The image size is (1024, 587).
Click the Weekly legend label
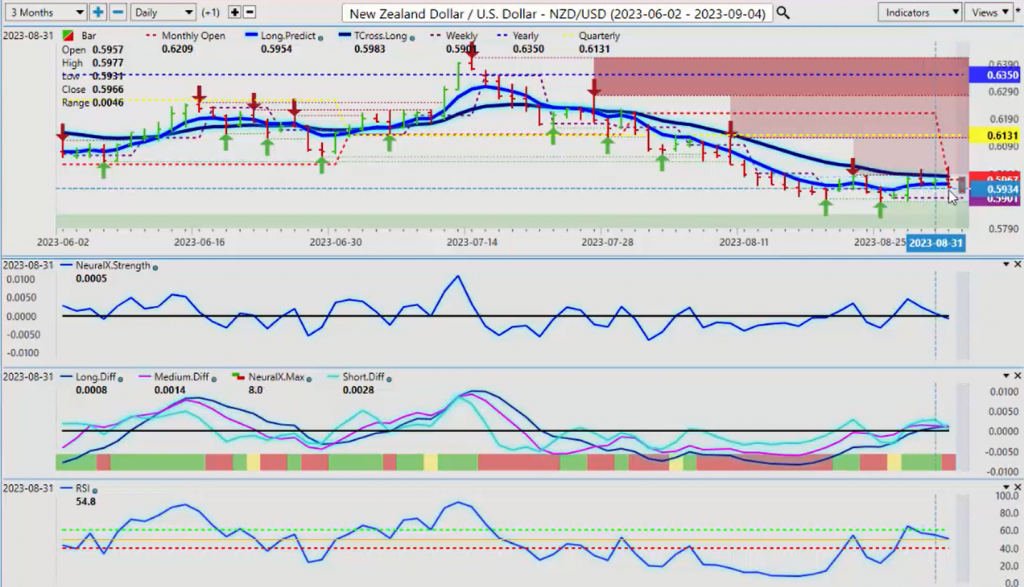[x=462, y=36]
